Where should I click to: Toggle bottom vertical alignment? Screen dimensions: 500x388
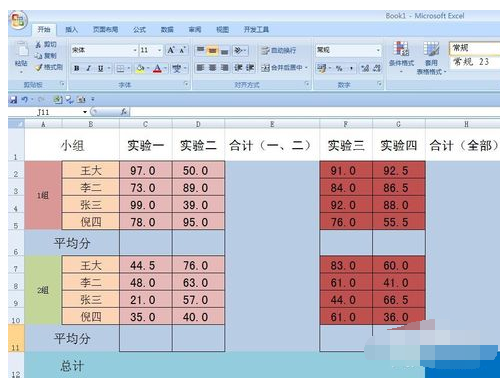tap(224, 50)
